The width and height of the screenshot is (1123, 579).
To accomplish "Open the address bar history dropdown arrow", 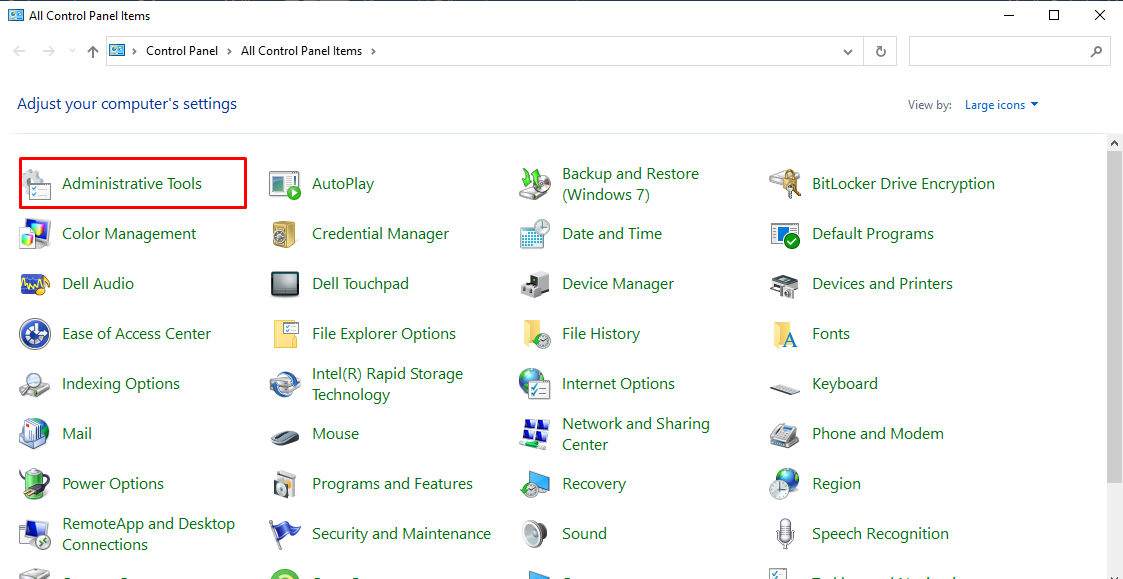I will point(848,51).
